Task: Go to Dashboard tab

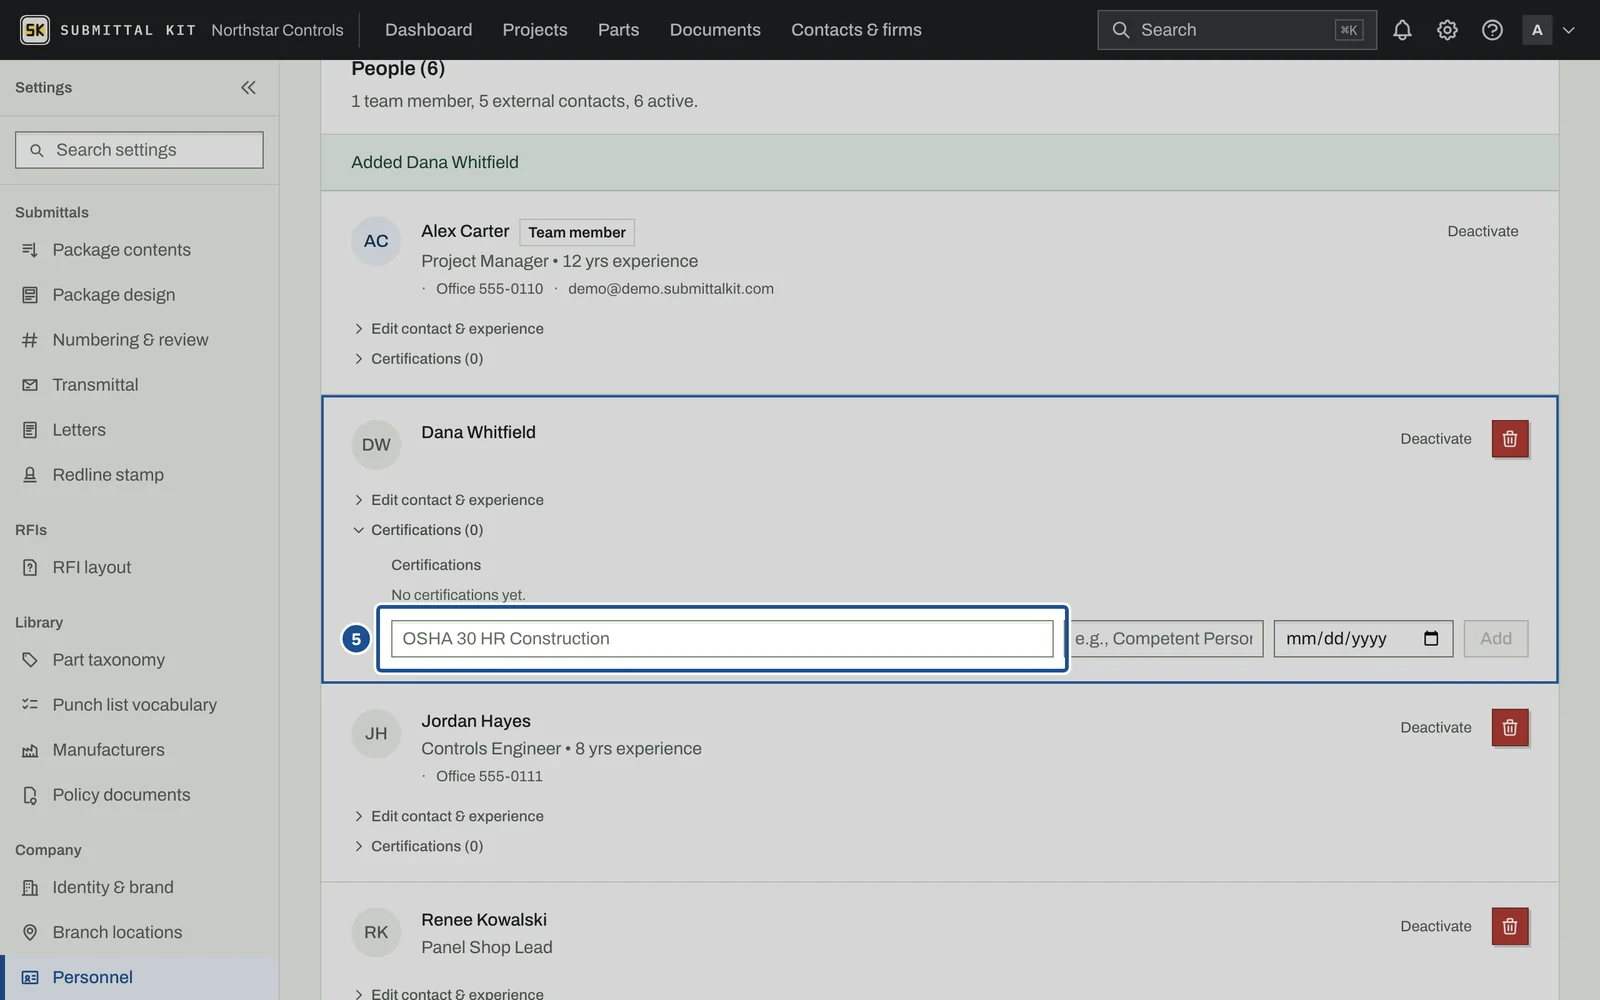Action: pyautogui.click(x=428, y=30)
